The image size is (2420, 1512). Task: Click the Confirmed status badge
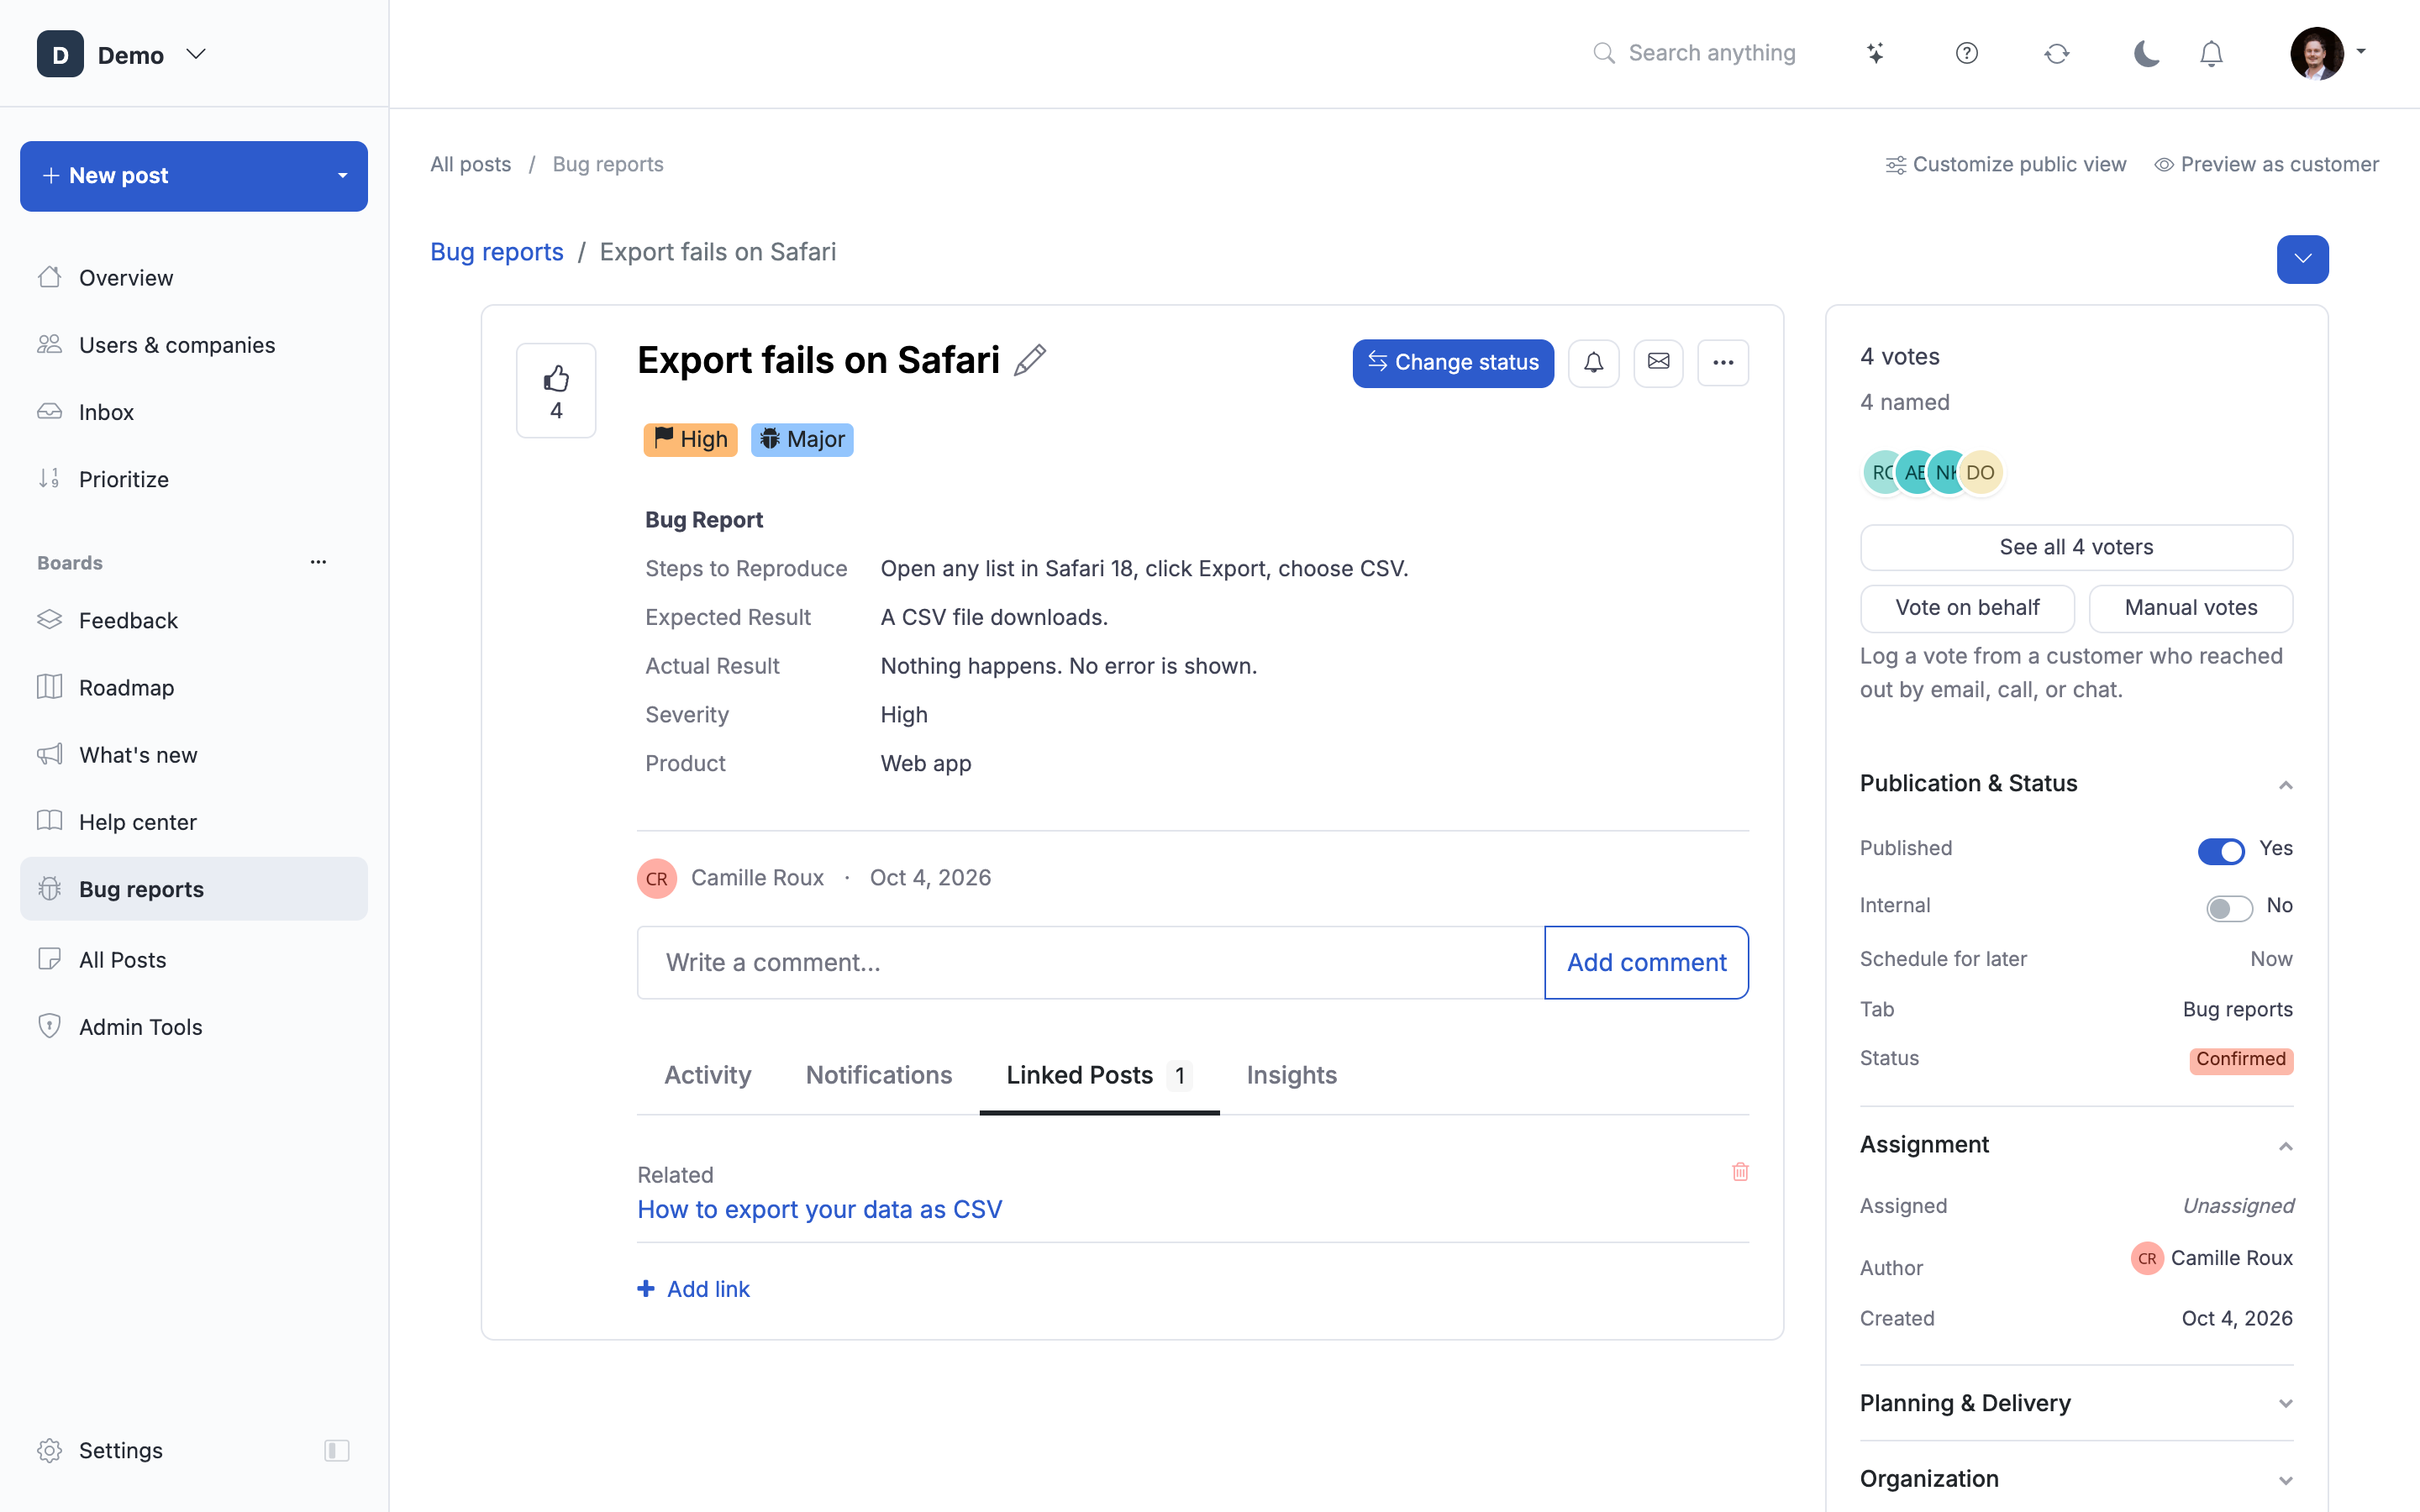coord(2241,1059)
